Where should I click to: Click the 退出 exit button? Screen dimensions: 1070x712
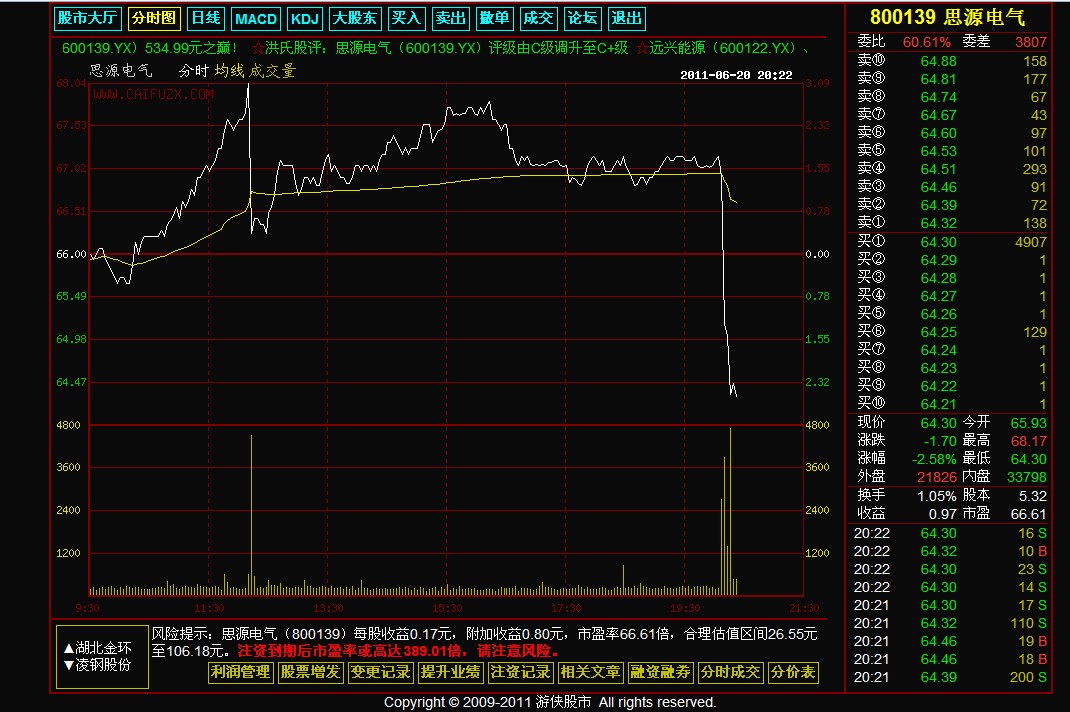(x=626, y=18)
